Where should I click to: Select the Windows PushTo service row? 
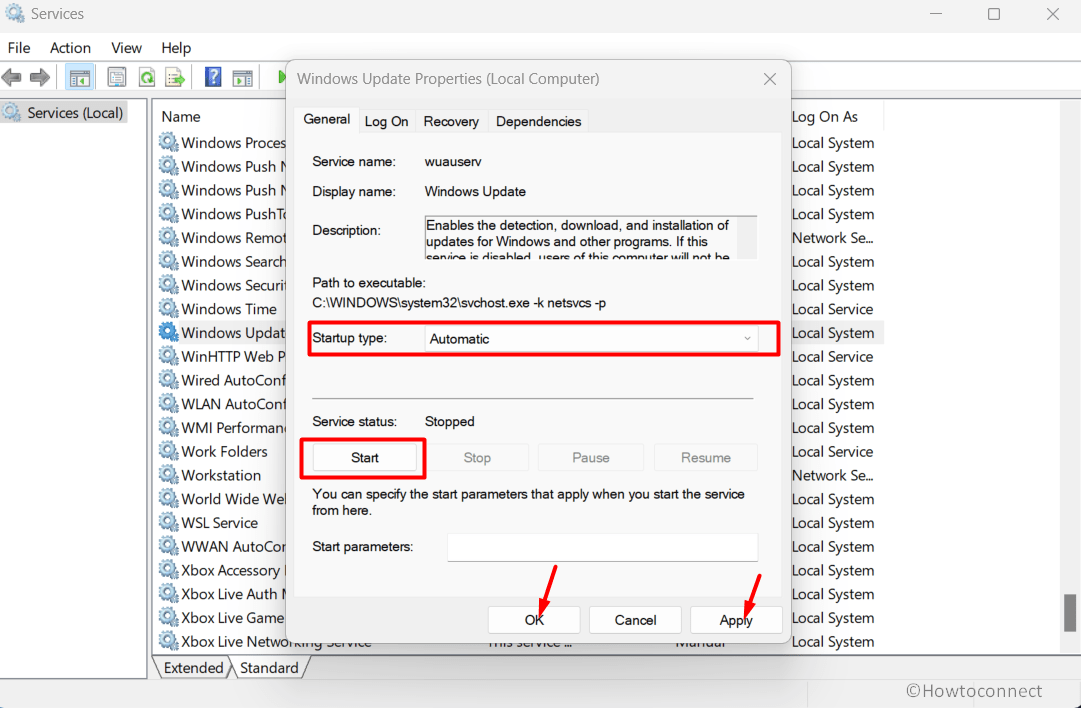click(x=233, y=214)
